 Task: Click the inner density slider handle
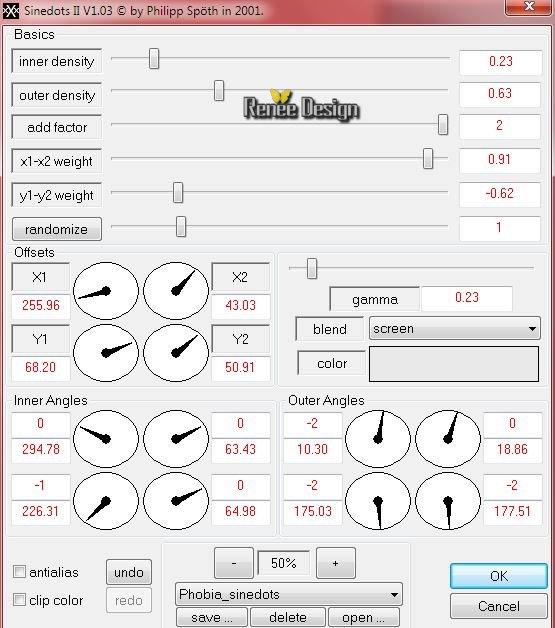pyautogui.click(x=154, y=59)
